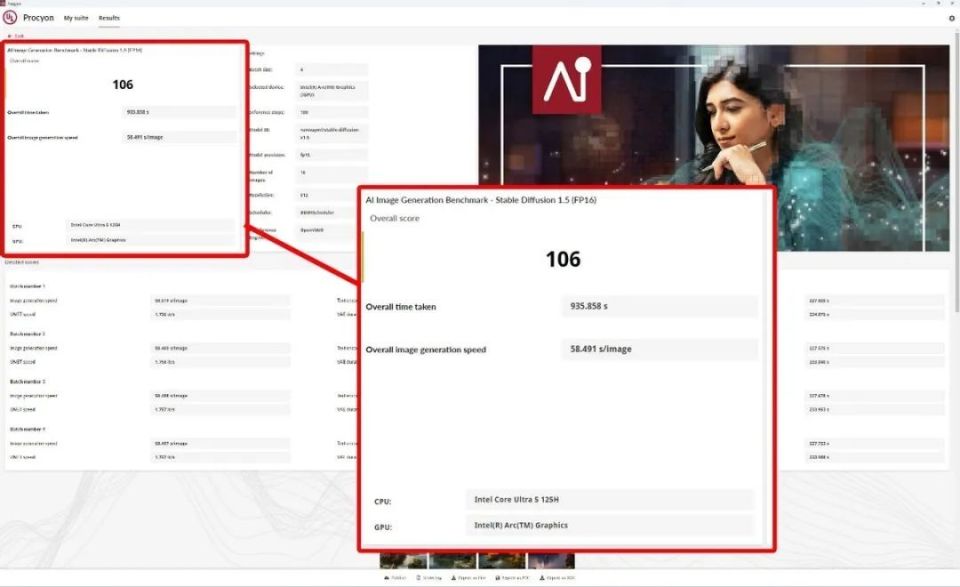This screenshot has height=587, width=960.
Task: Click the Batch number 2 heading
Action: 27,334
